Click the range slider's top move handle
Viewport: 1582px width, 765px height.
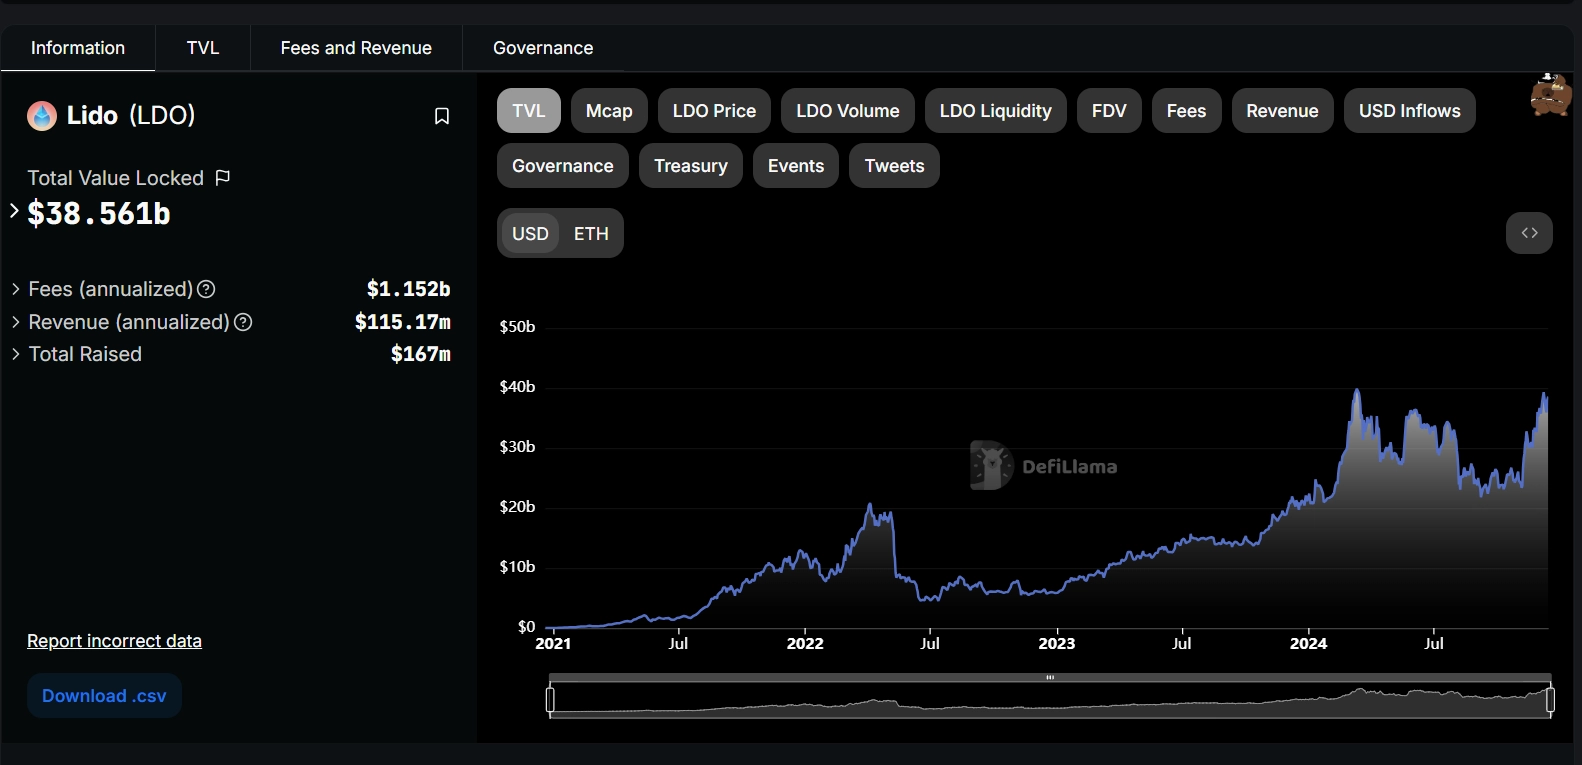pos(1050,677)
